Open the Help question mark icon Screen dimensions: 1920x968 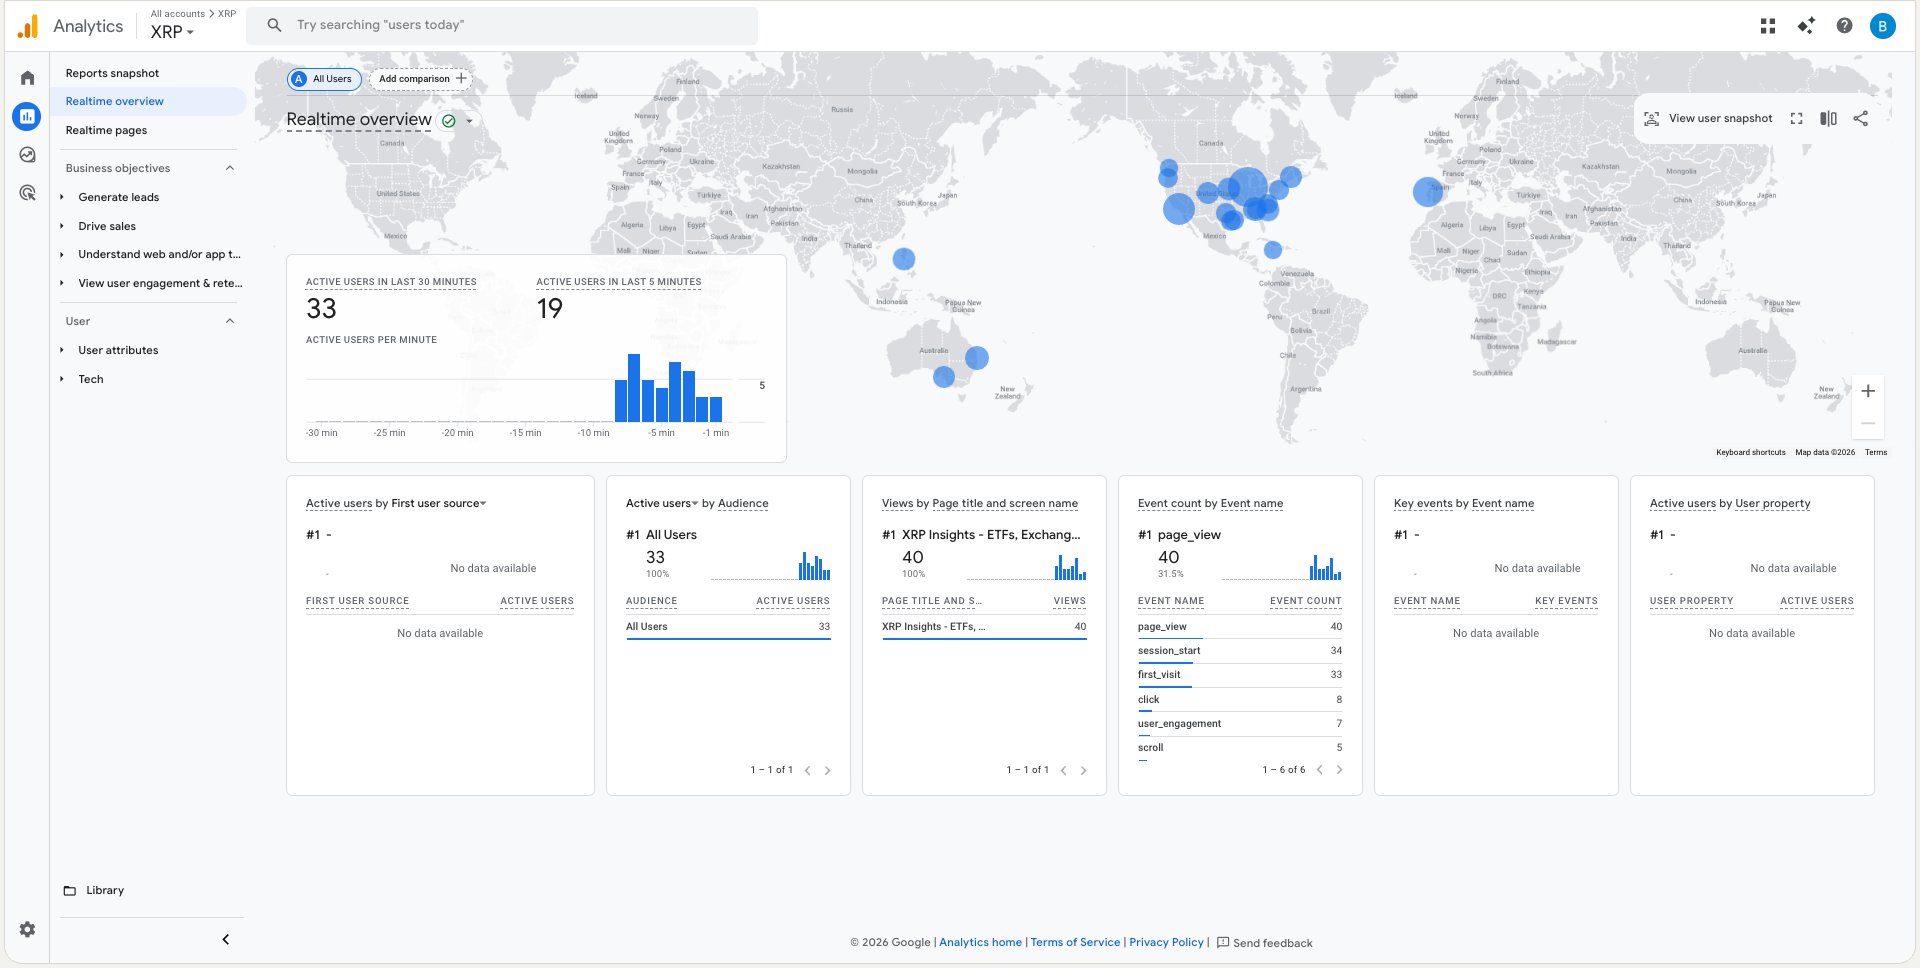[1844, 26]
